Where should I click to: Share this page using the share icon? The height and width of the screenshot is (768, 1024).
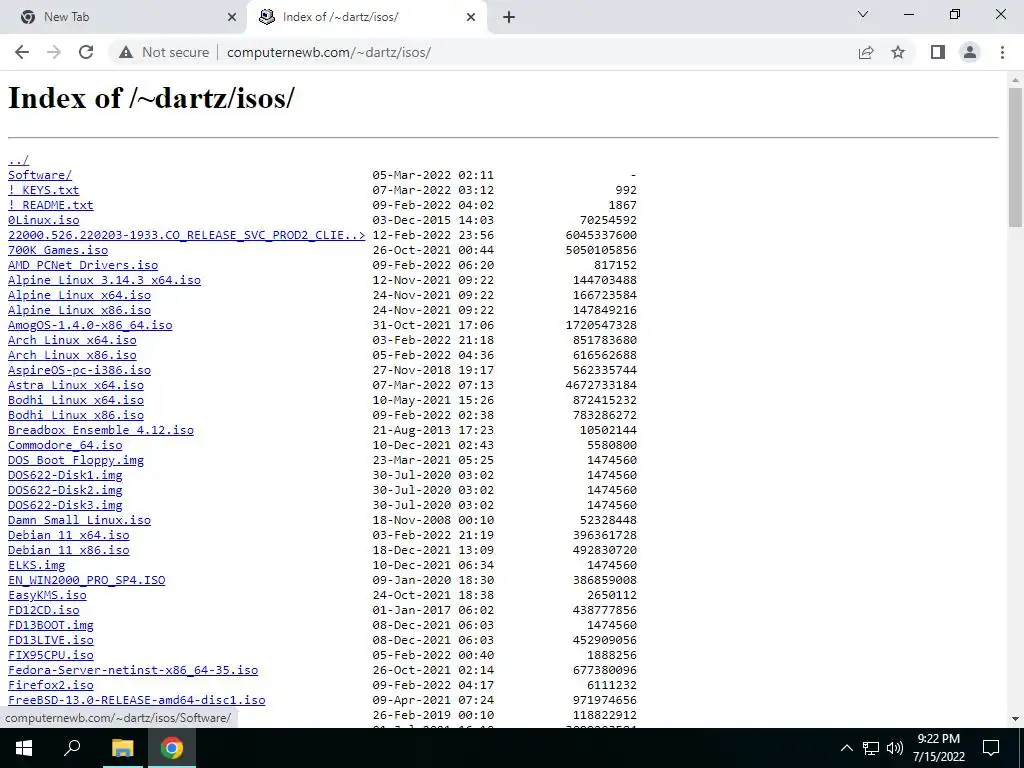tap(866, 52)
